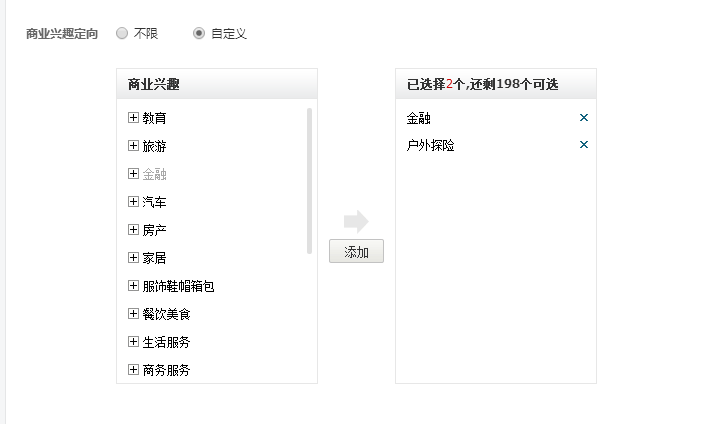Select the 不限 radio option
Screen dimensions: 714x424
tap(122, 33)
